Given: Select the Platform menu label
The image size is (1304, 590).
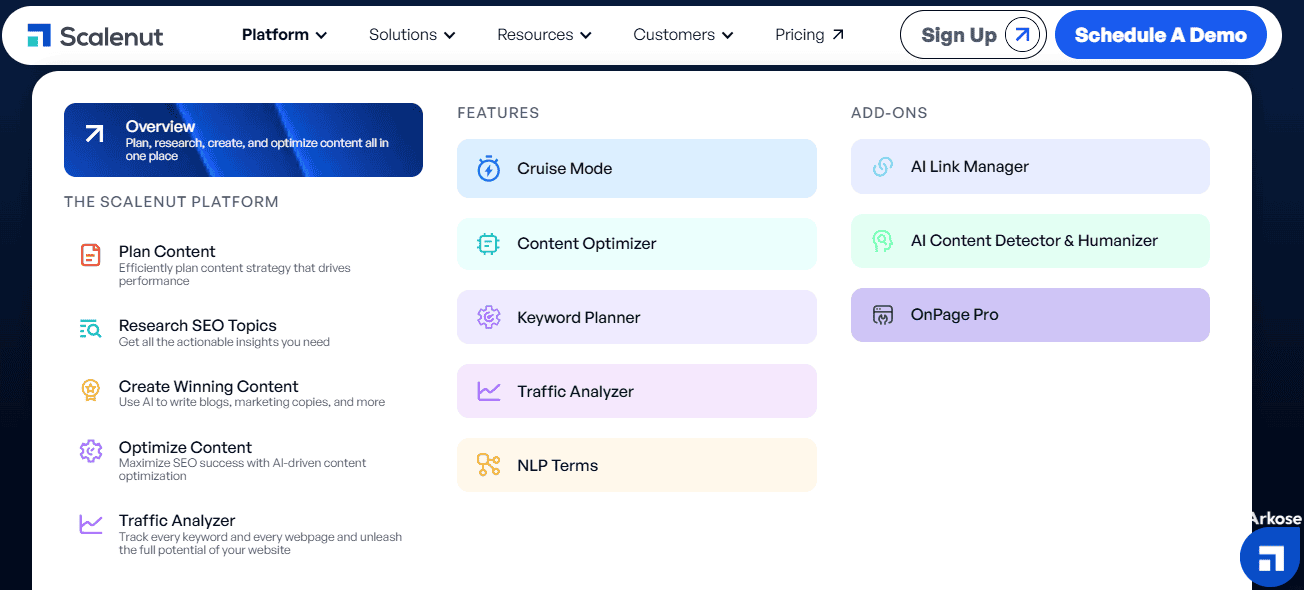Looking at the screenshot, I should point(275,34).
